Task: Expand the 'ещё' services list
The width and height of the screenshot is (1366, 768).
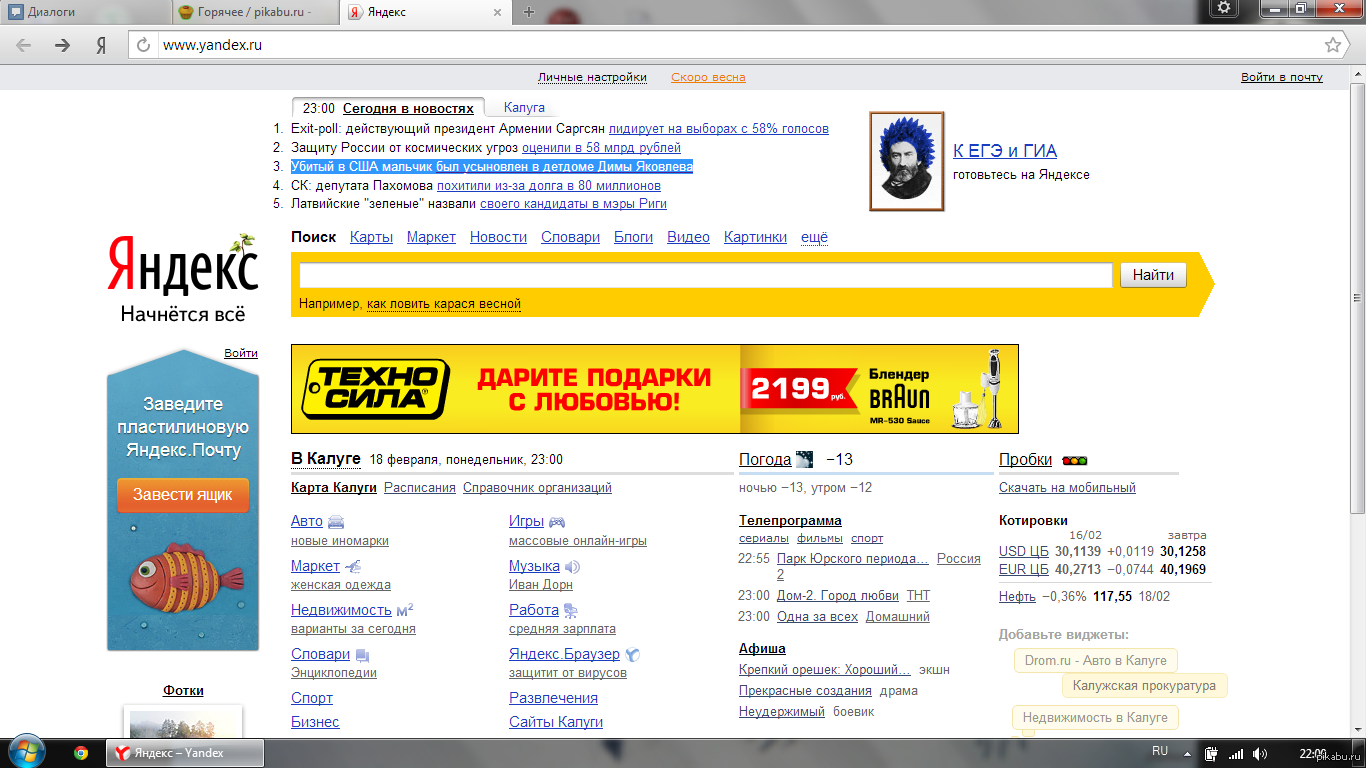Action: tap(814, 237)
